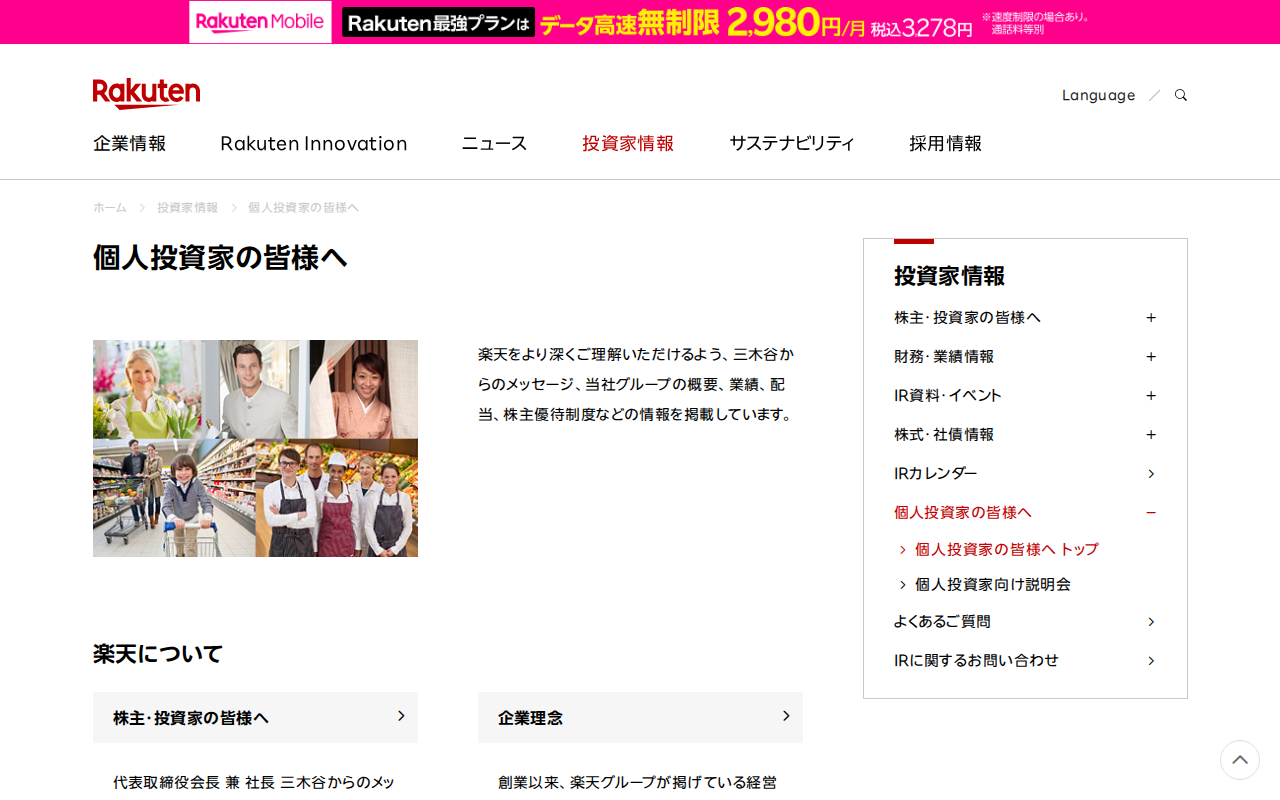Open 個人投資家の皆様へ トップ sidebar link
The width and height of the screenshot is (1280, 800).
pos(1007,549)
